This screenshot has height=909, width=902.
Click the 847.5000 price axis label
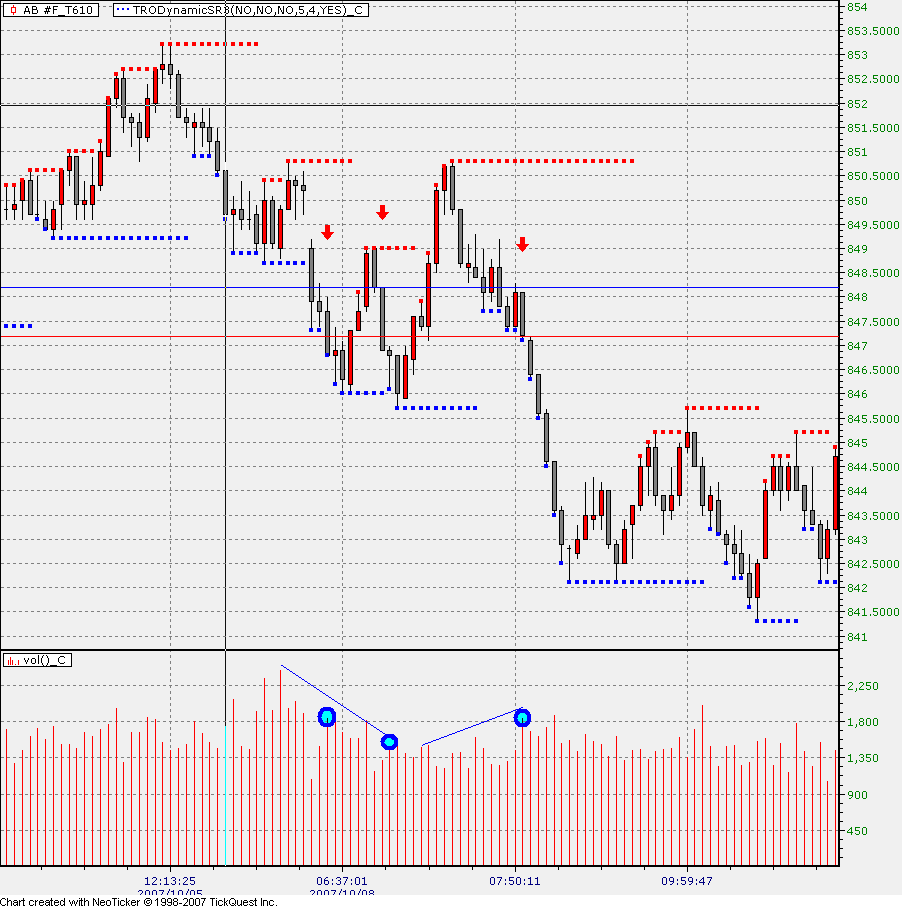point(873,321)
